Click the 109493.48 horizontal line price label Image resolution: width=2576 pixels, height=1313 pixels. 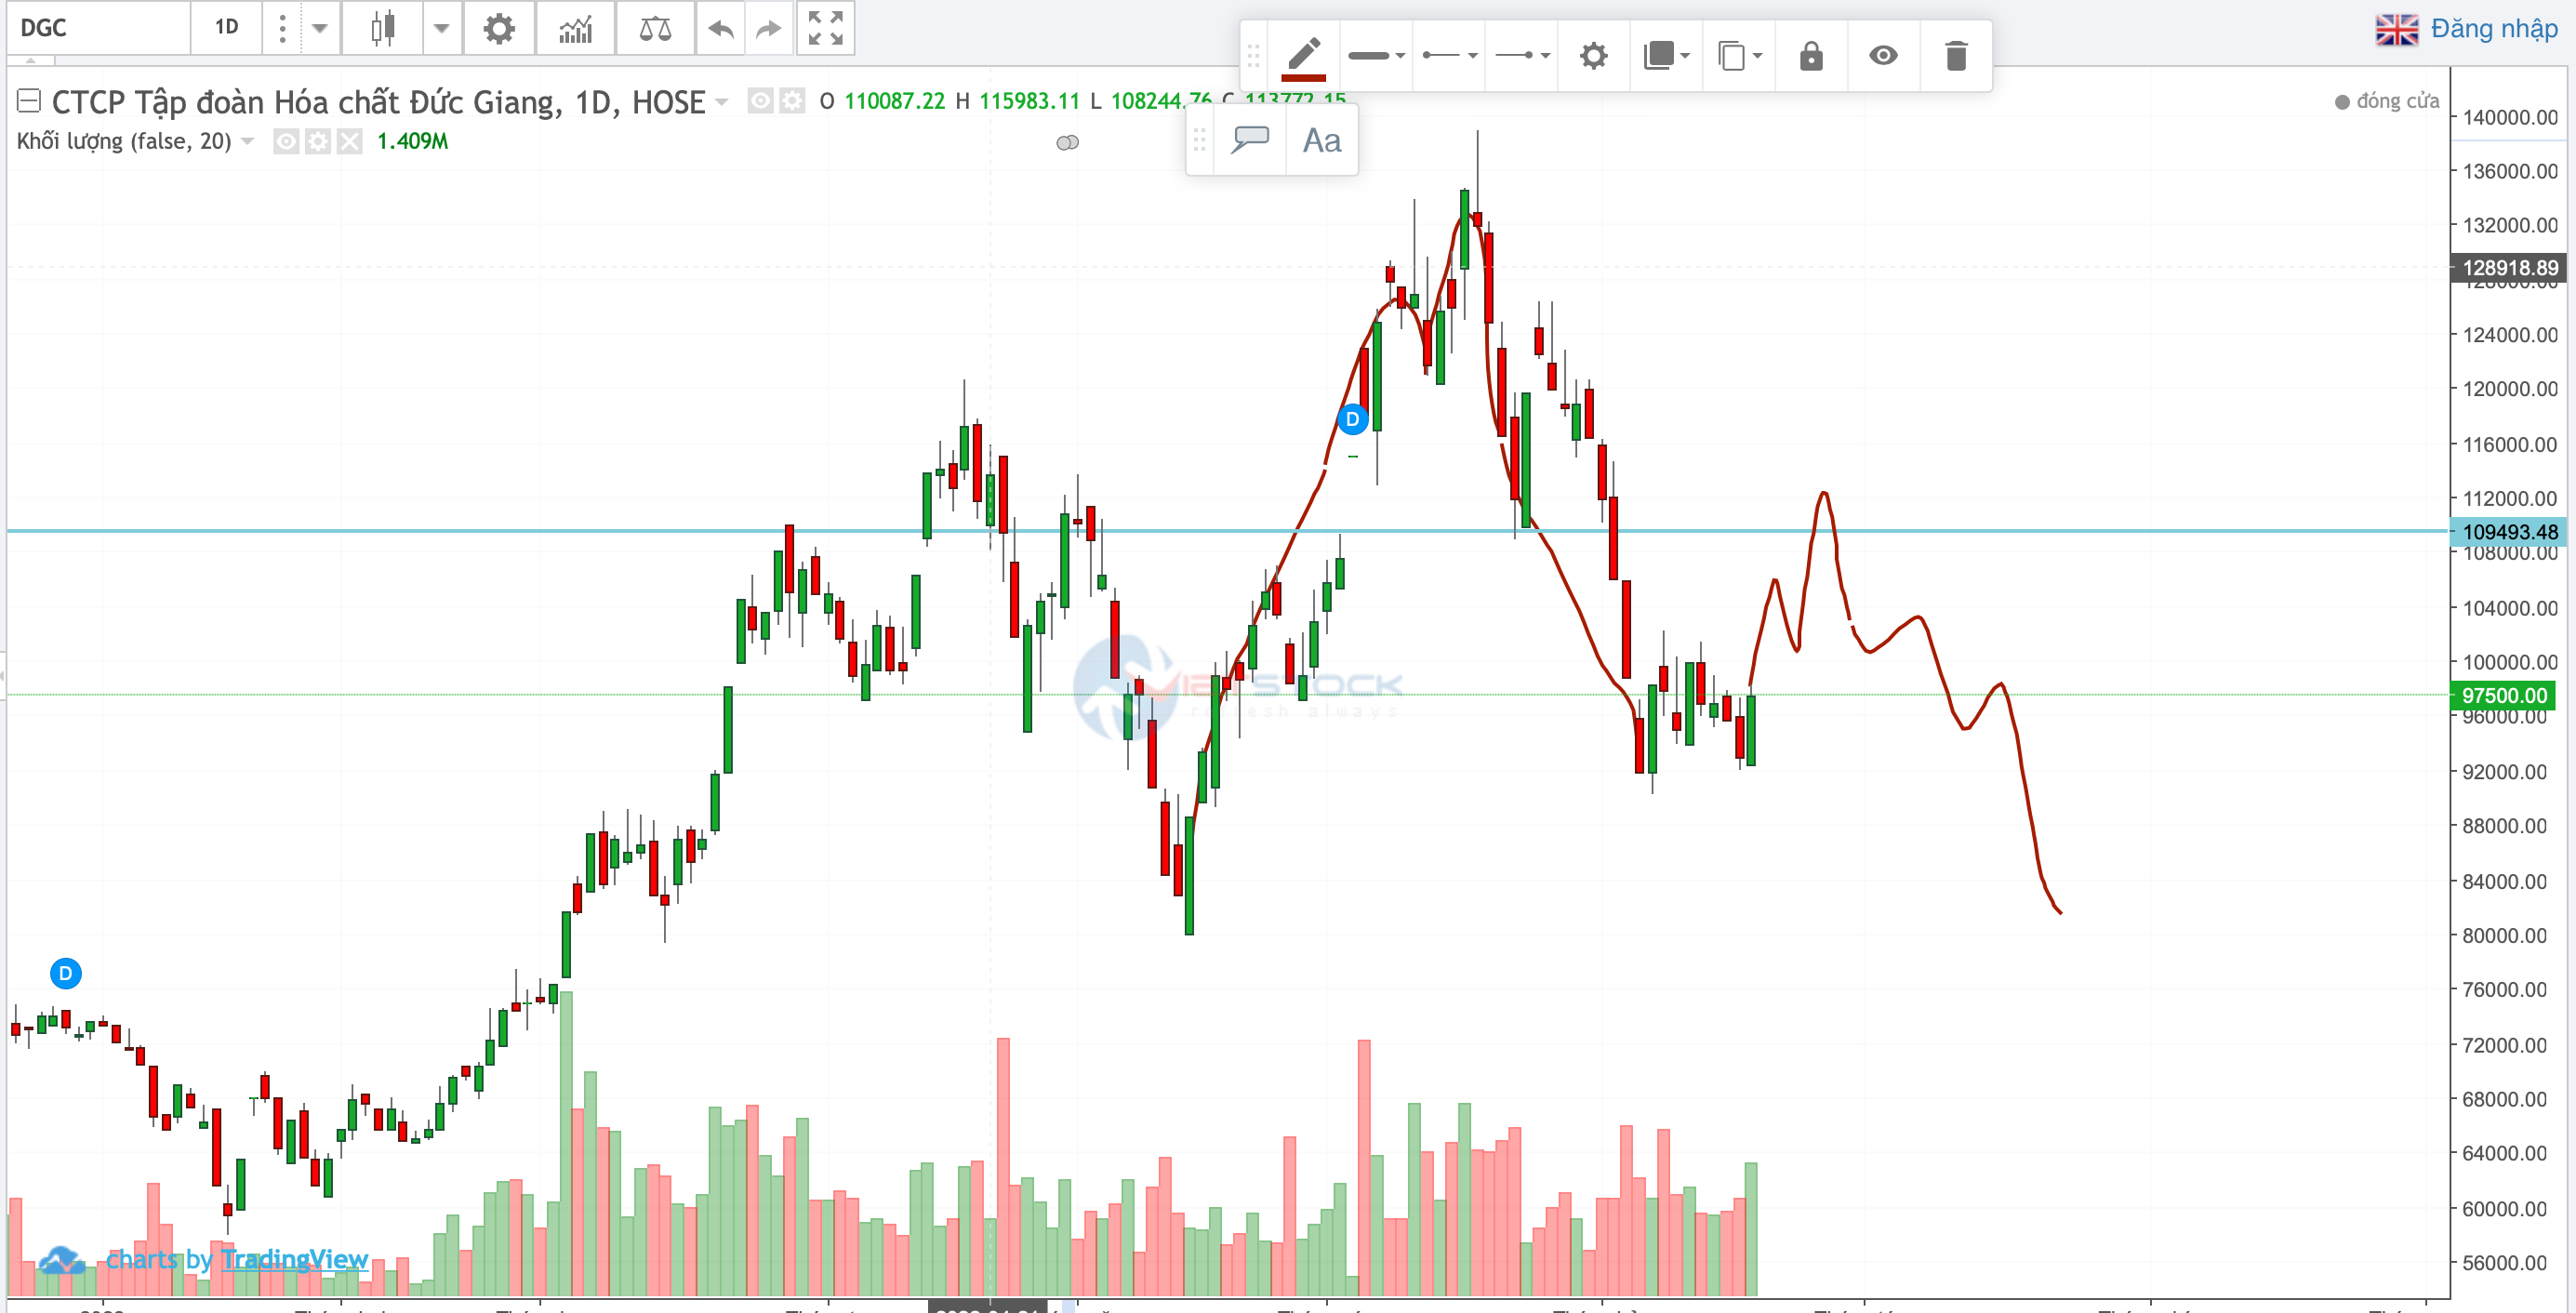(x=2509, y=532)
